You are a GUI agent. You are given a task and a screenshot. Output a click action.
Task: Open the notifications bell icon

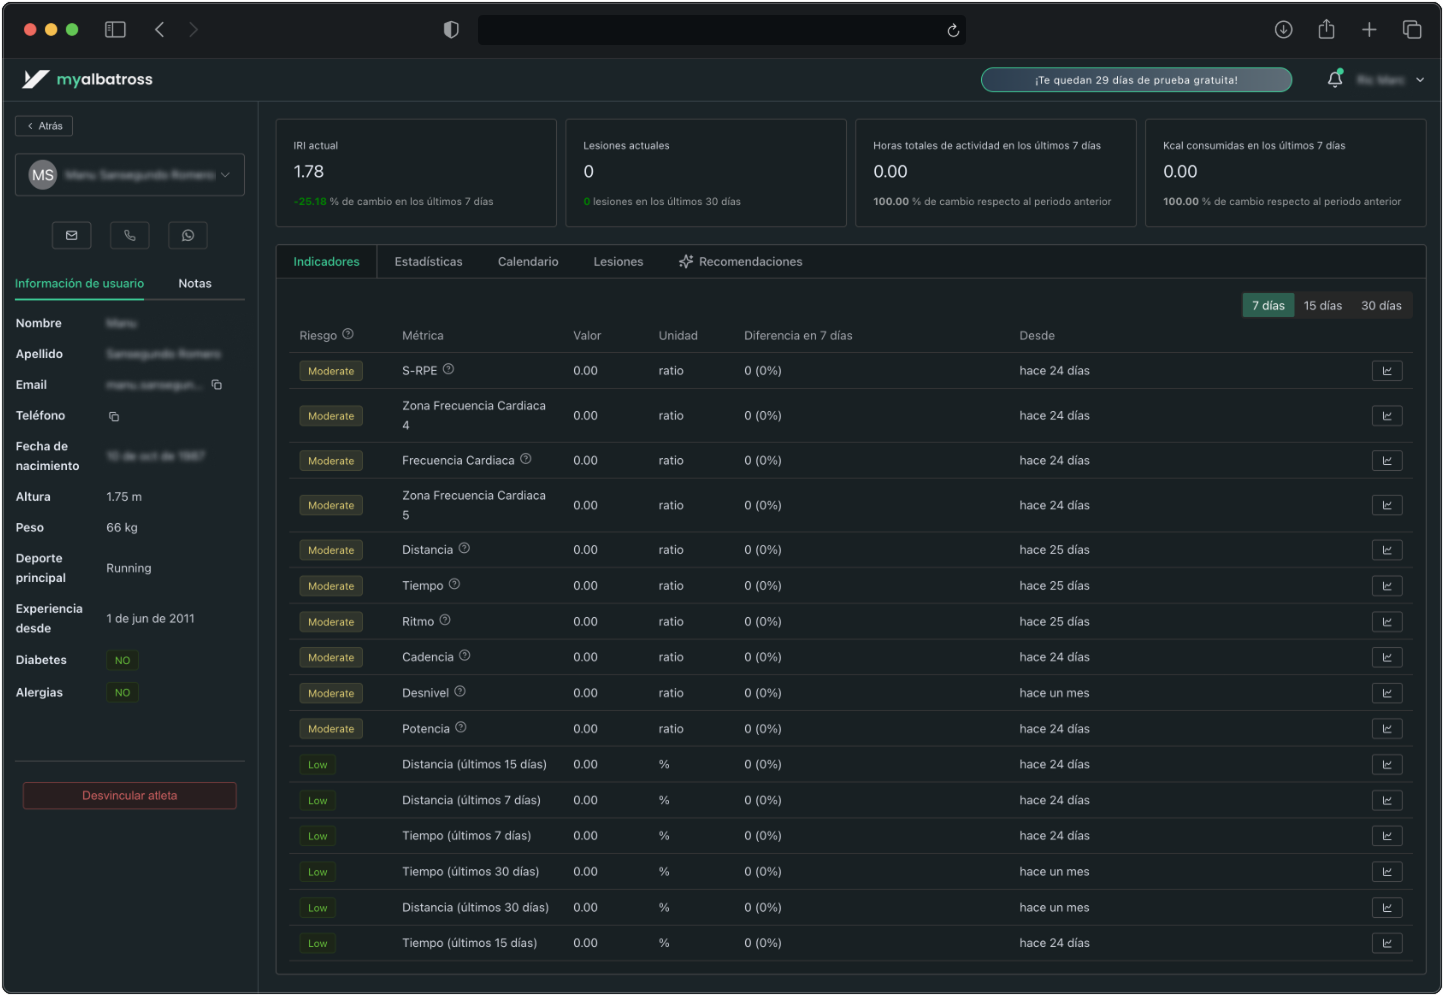(1334, 80)
